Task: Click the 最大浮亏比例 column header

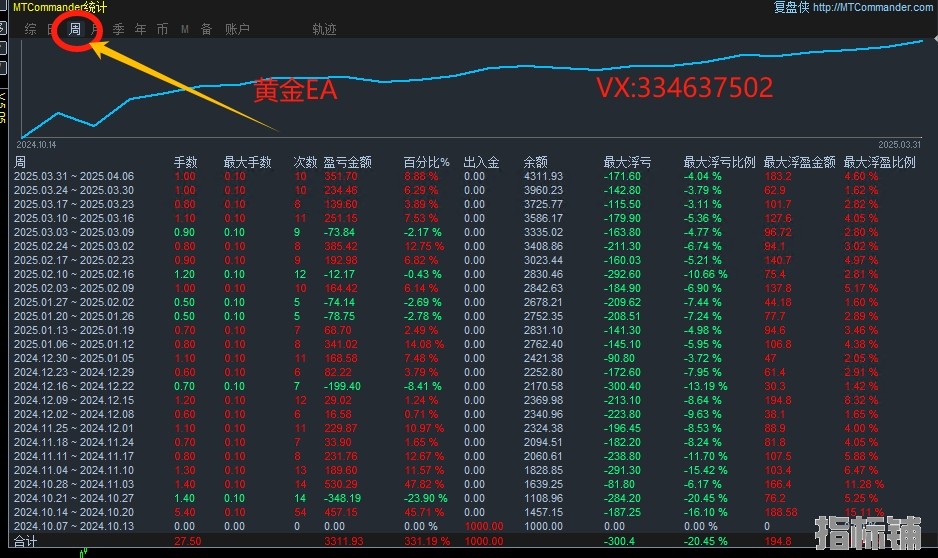Action: [x=719, y=162]
